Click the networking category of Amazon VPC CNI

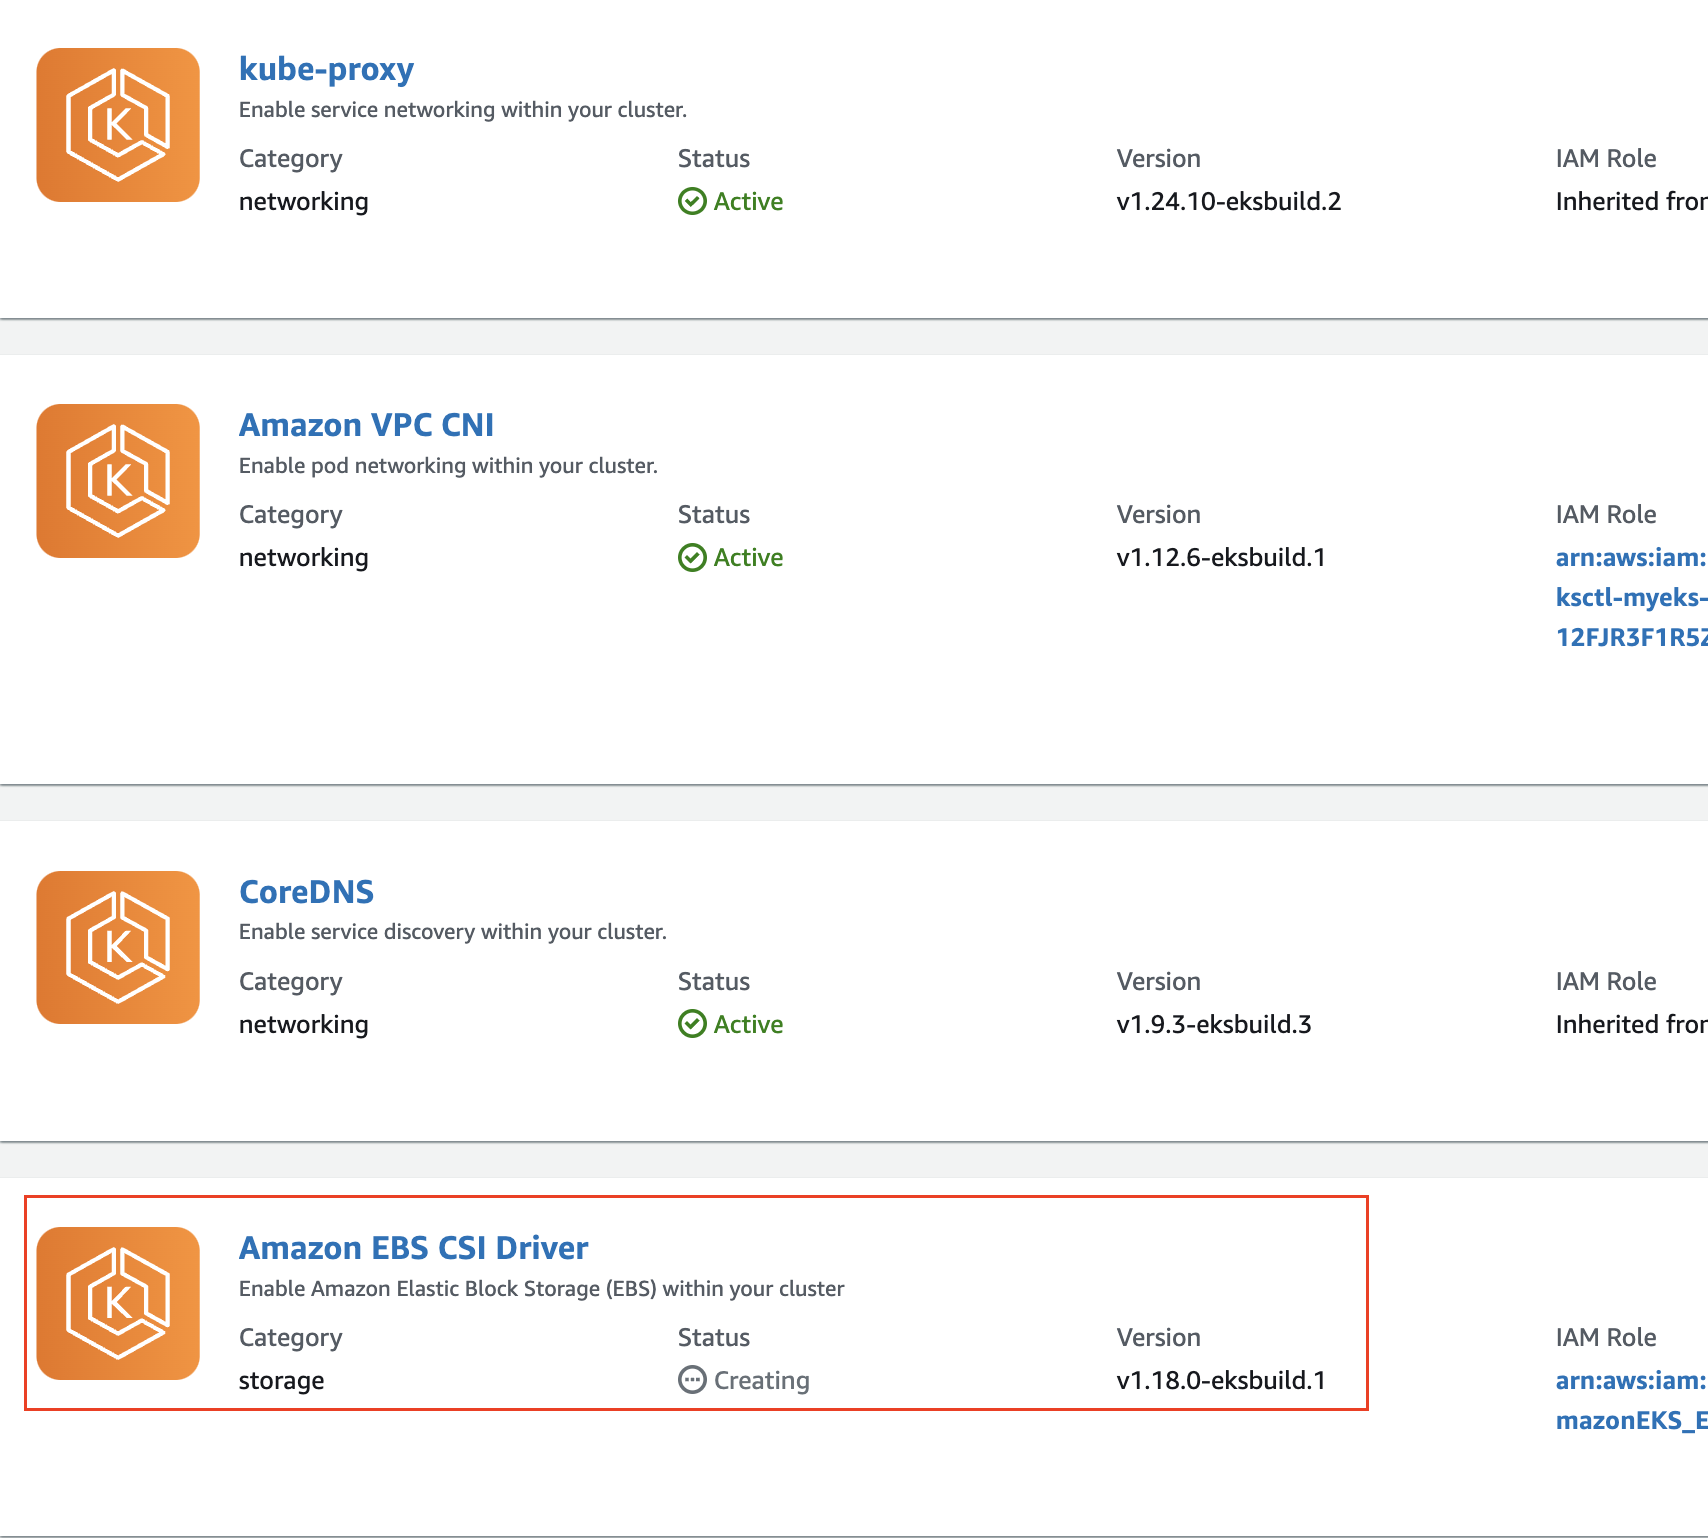(x=303, y=558)
